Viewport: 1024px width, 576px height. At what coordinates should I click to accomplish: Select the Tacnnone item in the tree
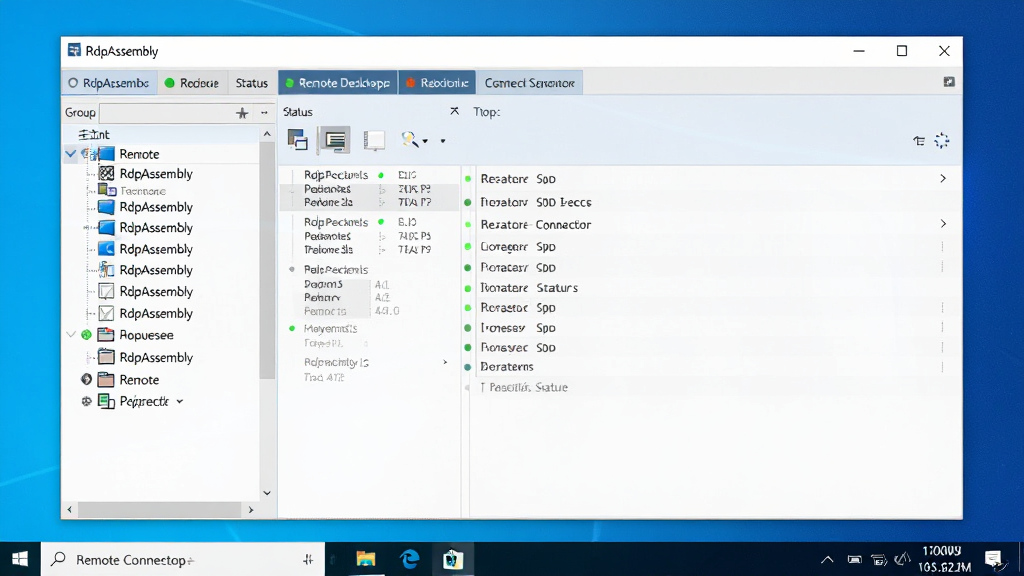(142, 191)
